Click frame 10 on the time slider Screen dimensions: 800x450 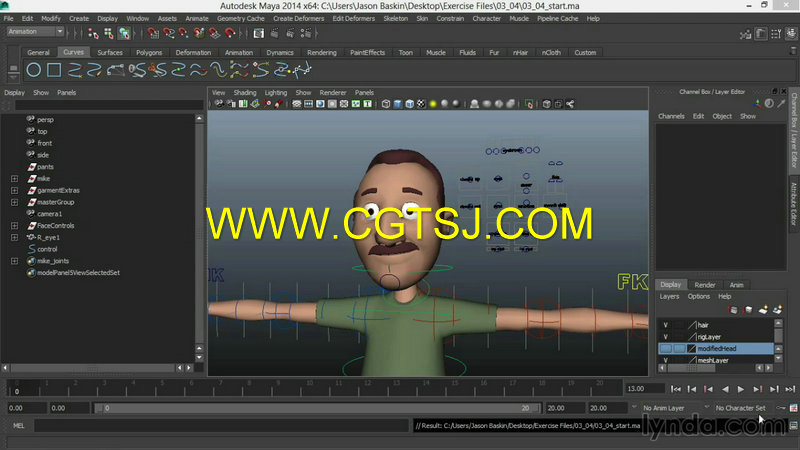(x=310, y=388)
